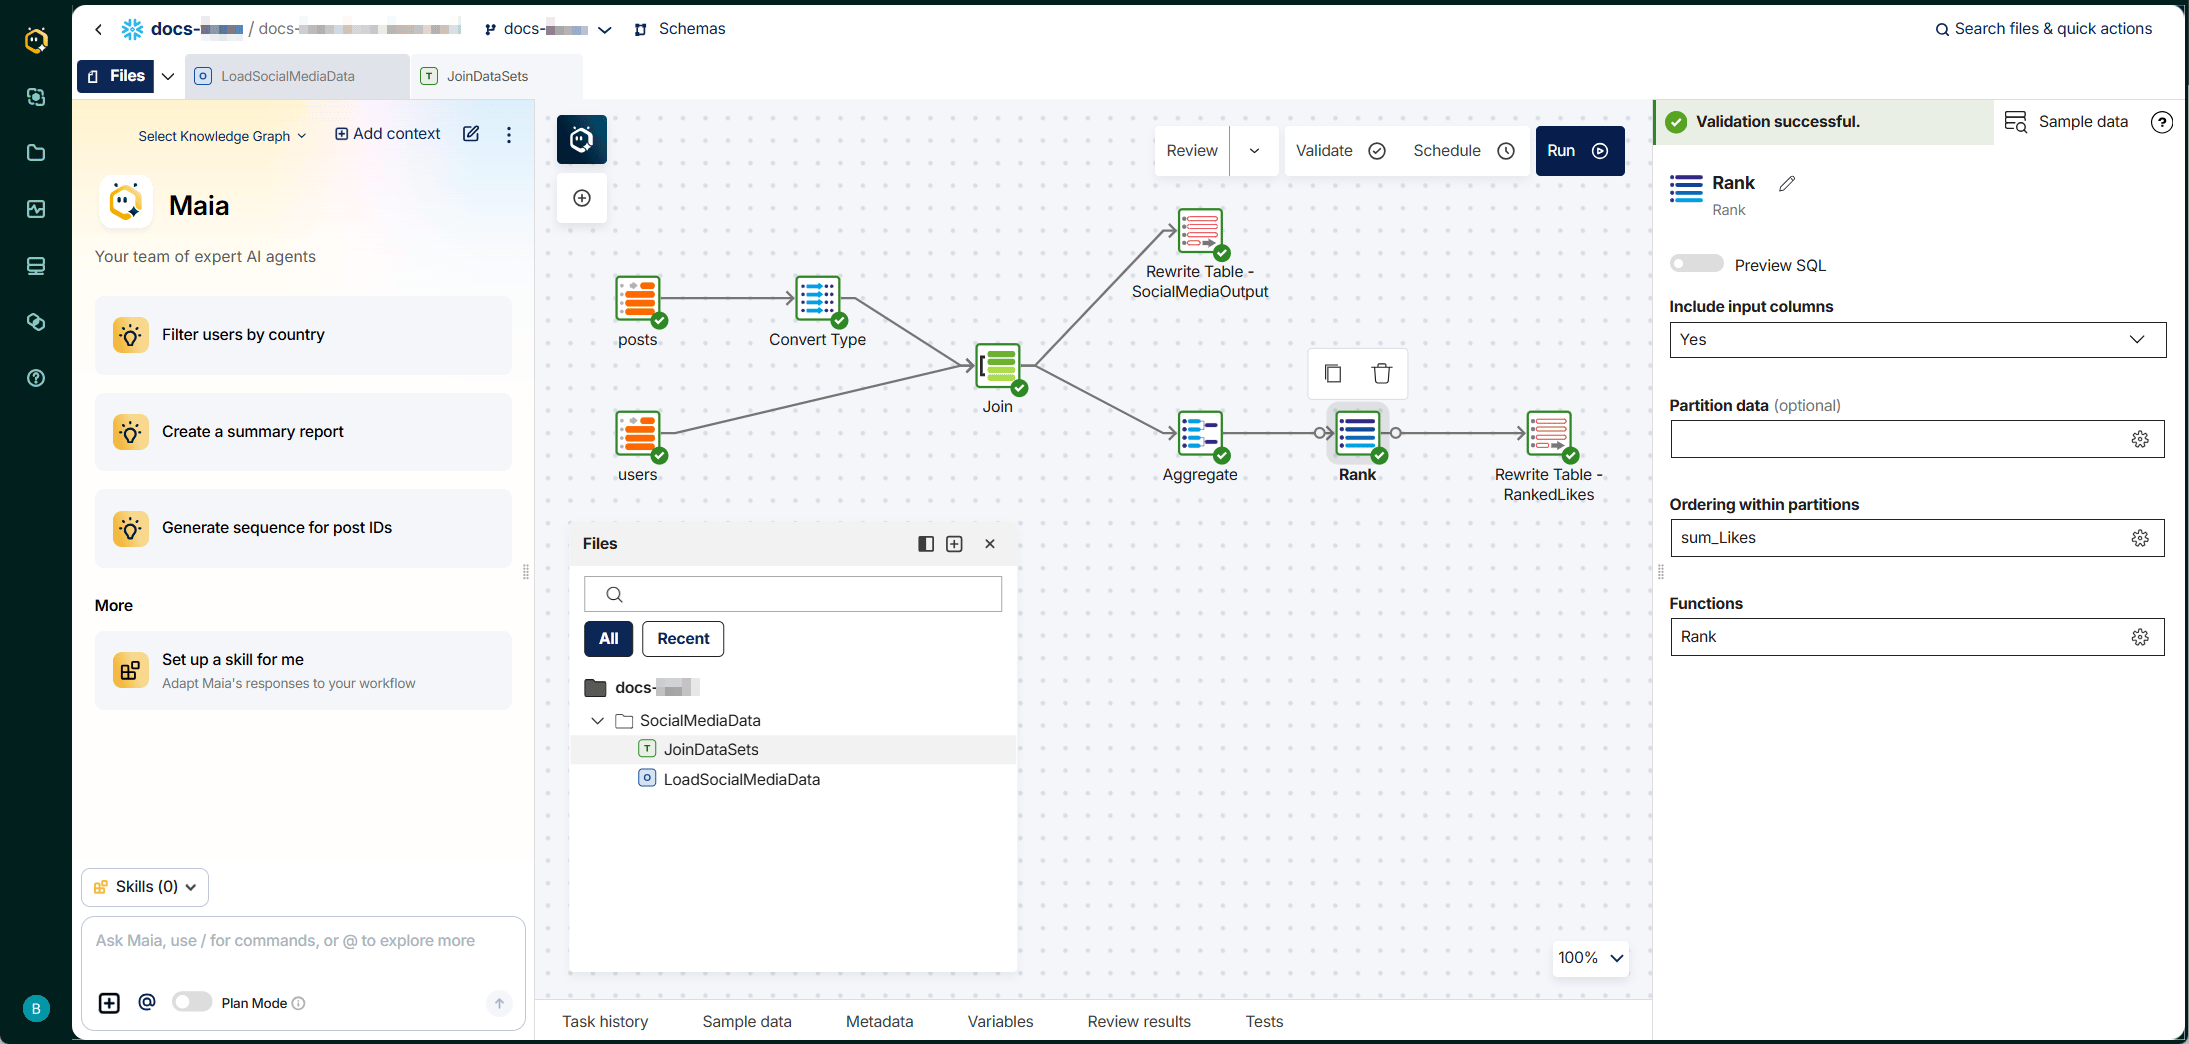Toggle the Preview SQL switch
This screenshot has width=2189, height=1044.
point(1697,264)
